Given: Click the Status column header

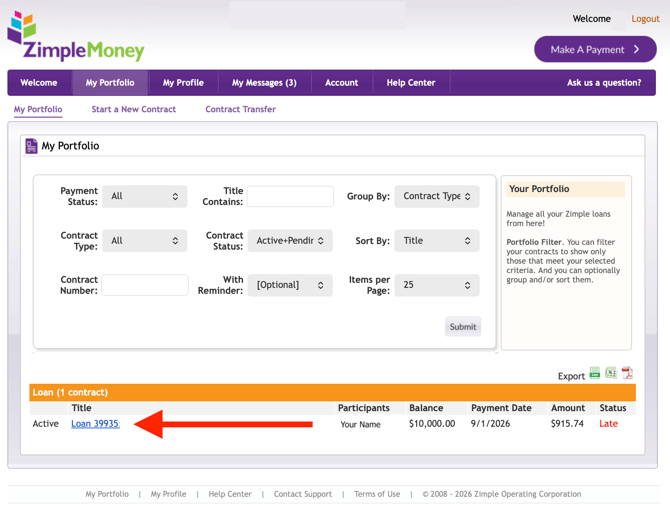Looking at the screenshot, I should coord(613,408).
